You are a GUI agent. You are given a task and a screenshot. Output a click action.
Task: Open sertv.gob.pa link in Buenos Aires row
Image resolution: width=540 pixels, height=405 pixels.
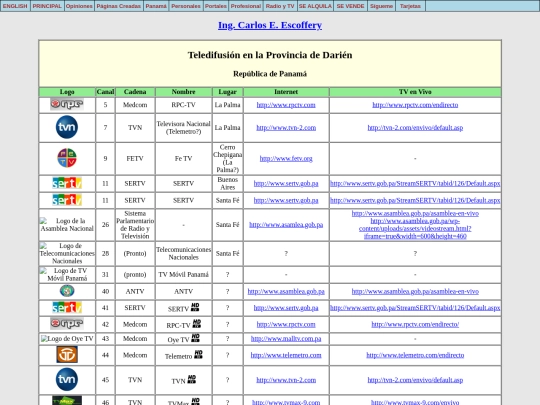click(x=286, y=184)
